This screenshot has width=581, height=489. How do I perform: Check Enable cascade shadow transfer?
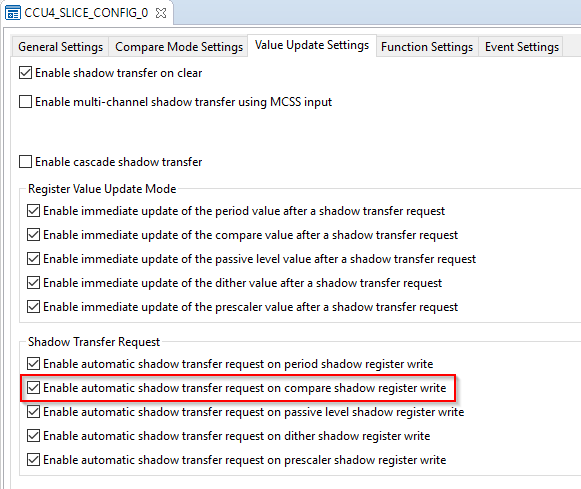point(25,162)
